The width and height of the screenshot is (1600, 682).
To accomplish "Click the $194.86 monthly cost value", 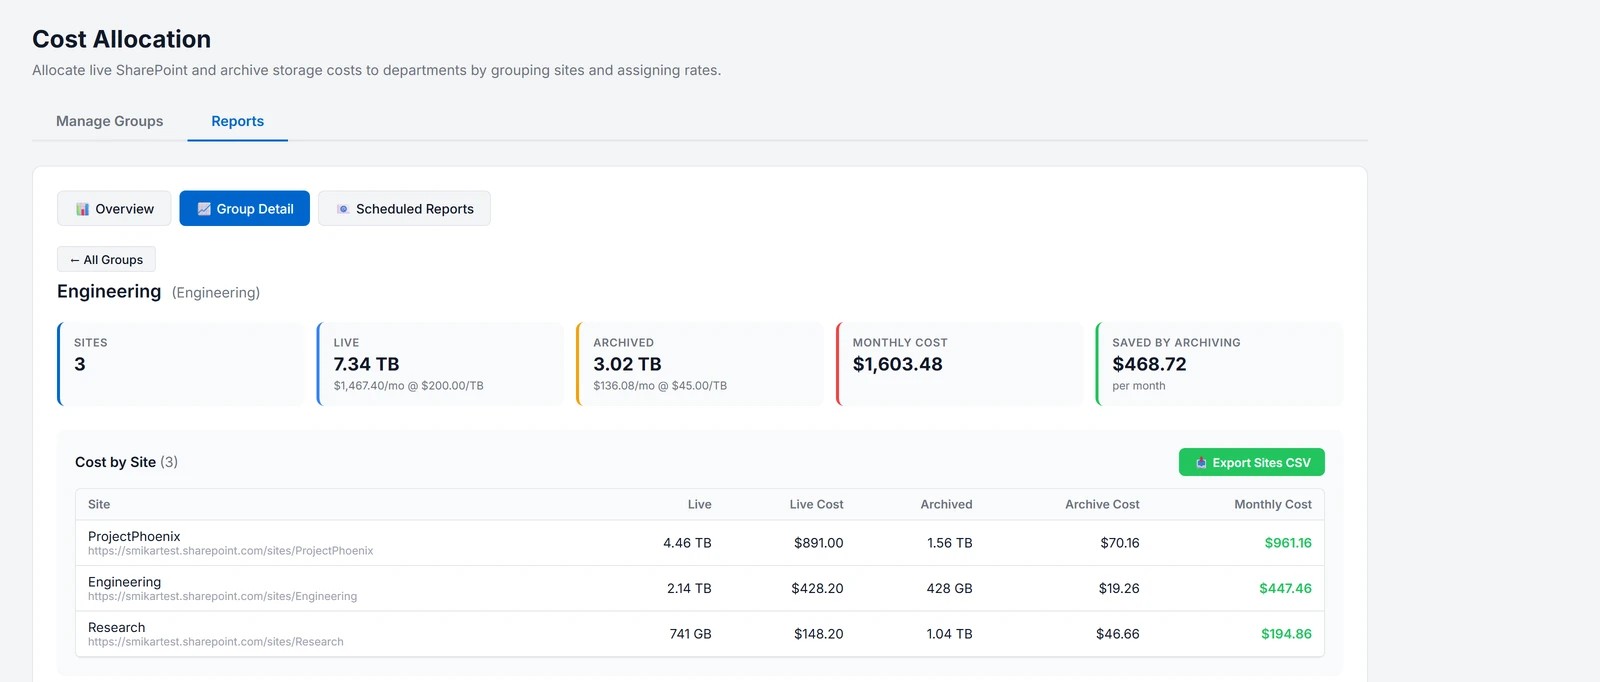I will (x=1286, y=634).
